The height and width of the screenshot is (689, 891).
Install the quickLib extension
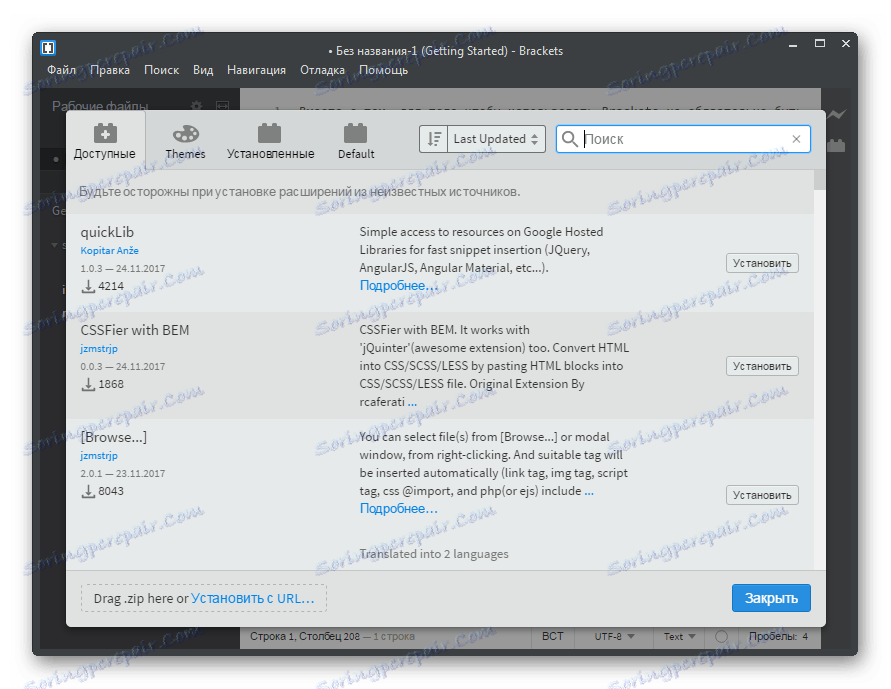761,262
